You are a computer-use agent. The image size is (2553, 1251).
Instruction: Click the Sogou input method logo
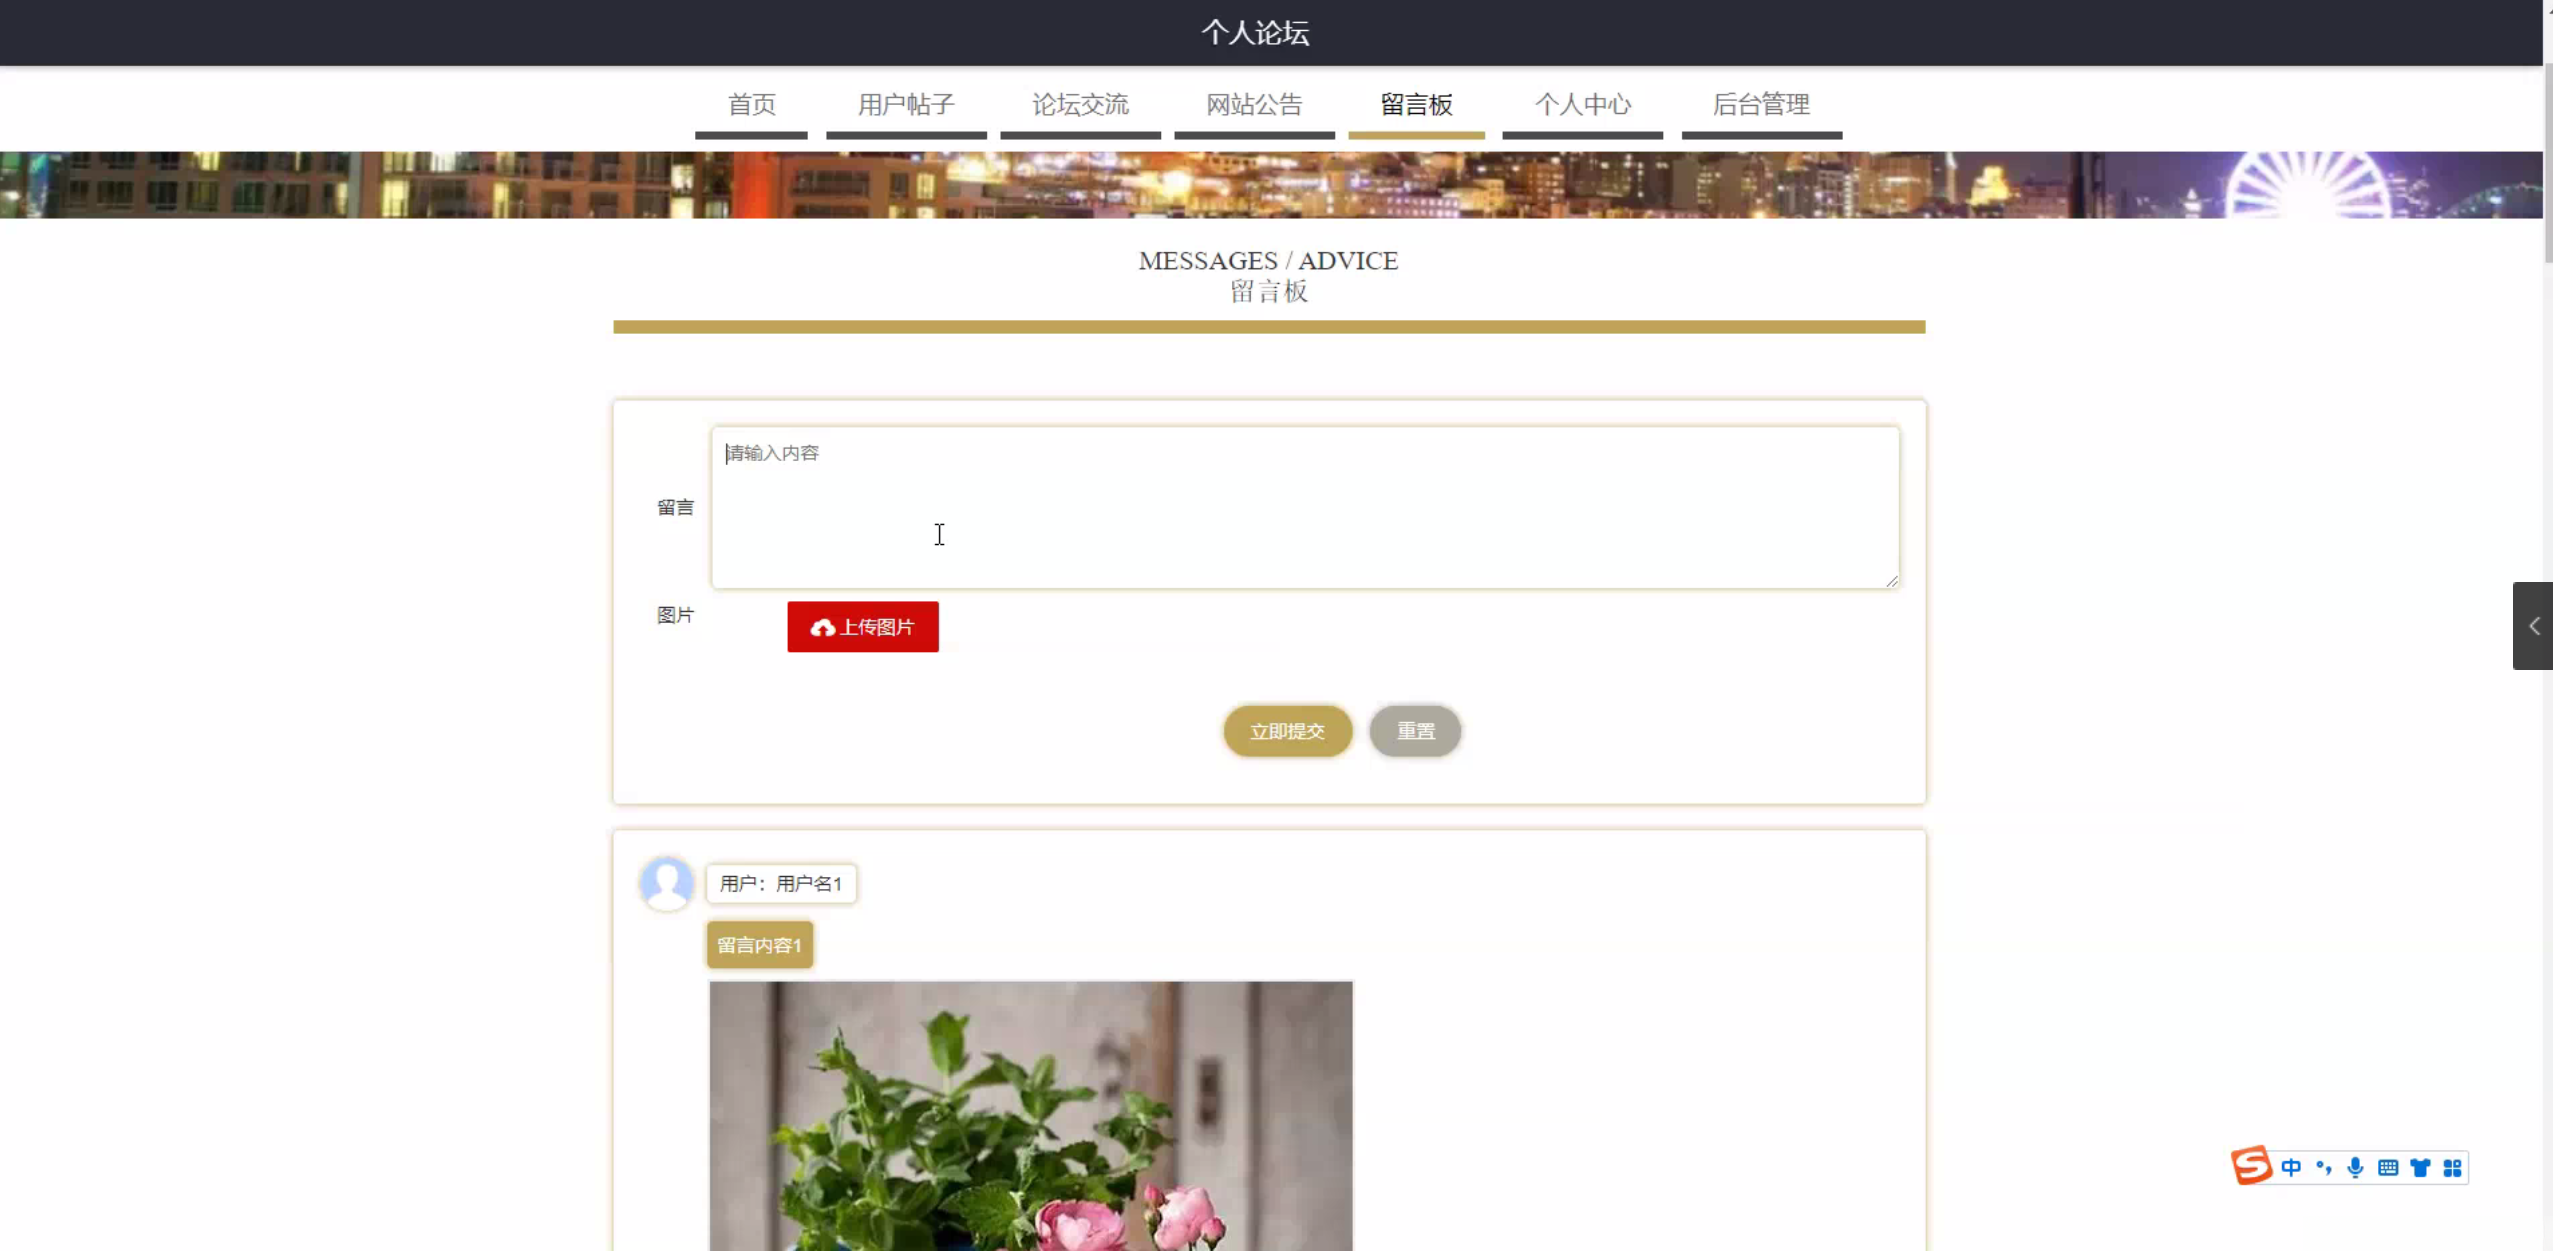click(2251, 1166)
